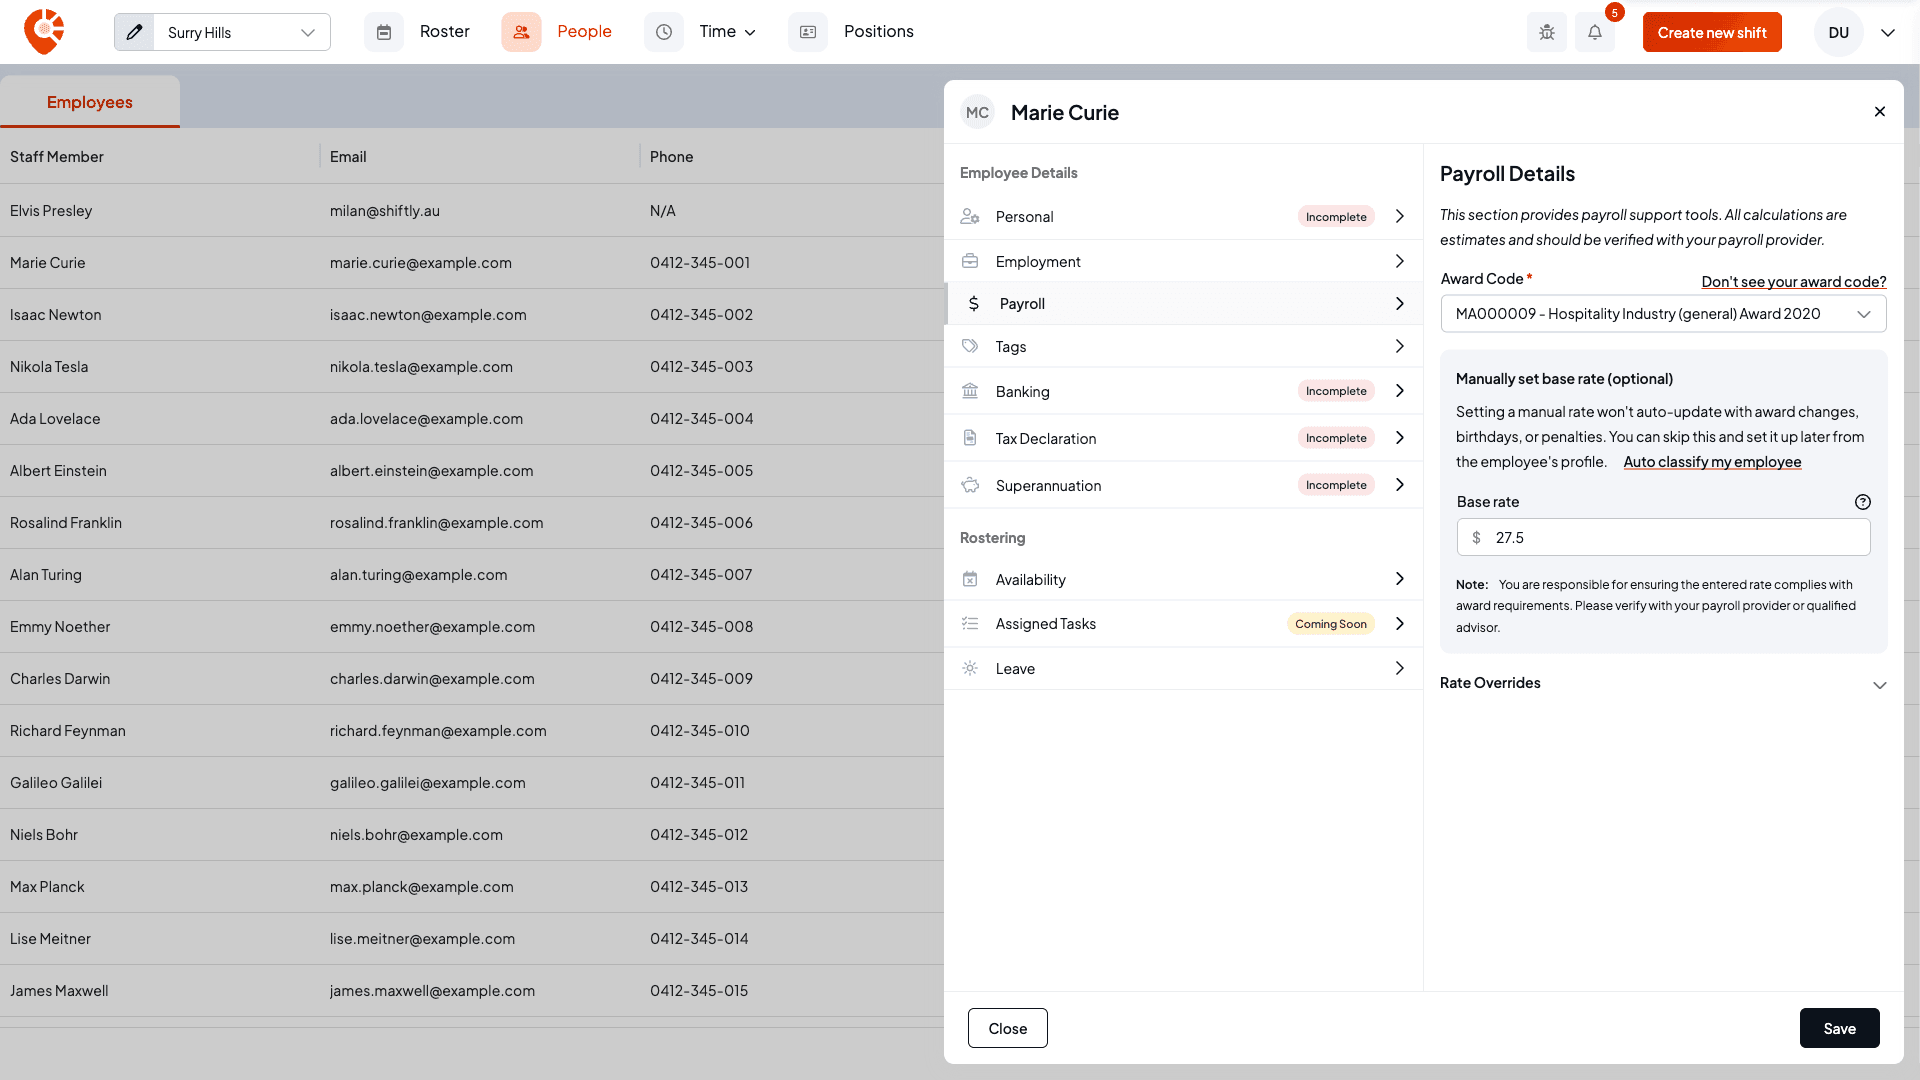This screenshot has height=1080, width=1920.
Task: Click the Base rate help question icon
Action: click(1863, 502)
